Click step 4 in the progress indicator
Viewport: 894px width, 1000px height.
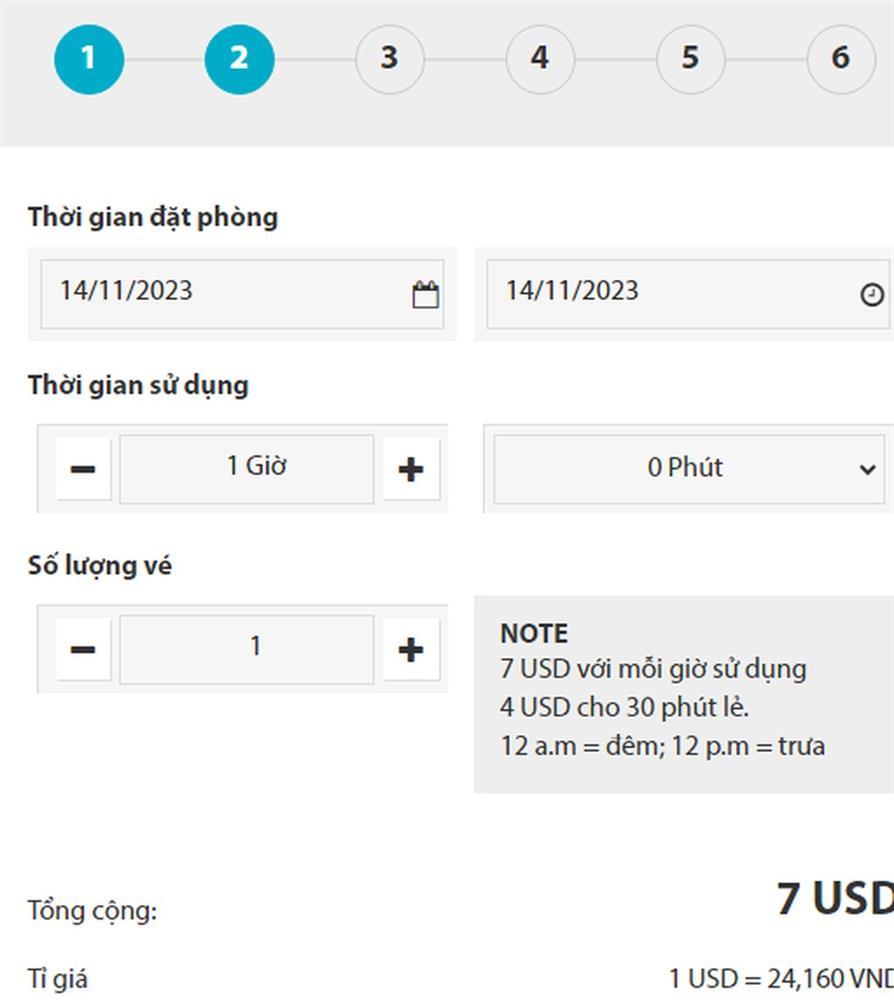540,58
